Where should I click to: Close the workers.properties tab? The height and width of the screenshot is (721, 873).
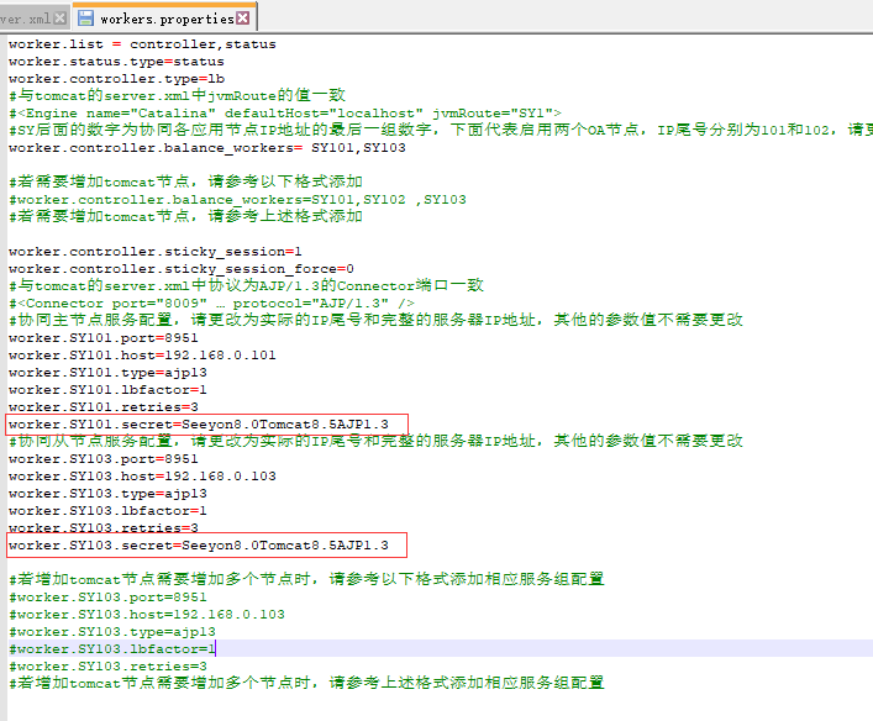(x=243, y=18)
